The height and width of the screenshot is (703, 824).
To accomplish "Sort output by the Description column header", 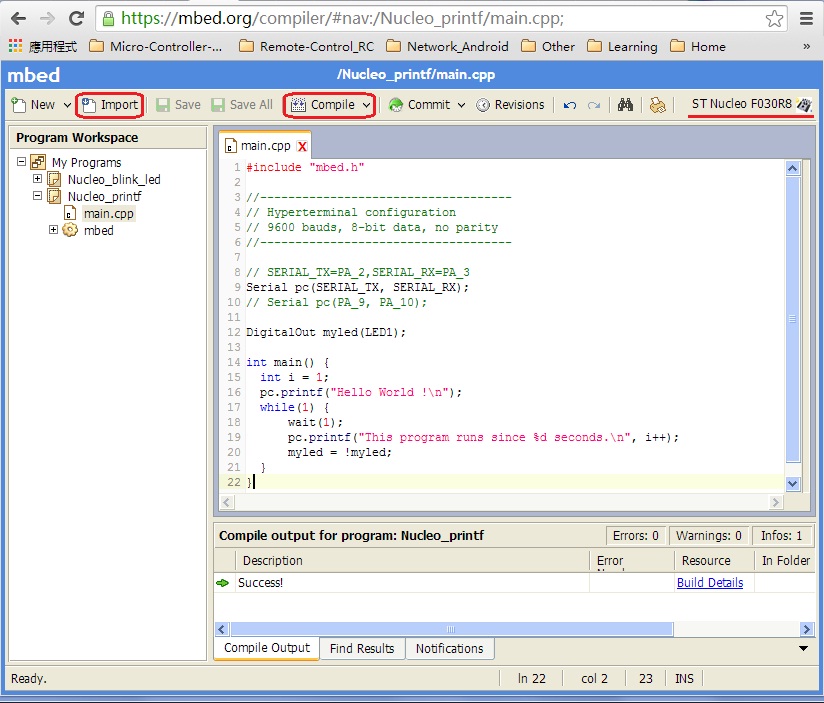I will 413,561.
